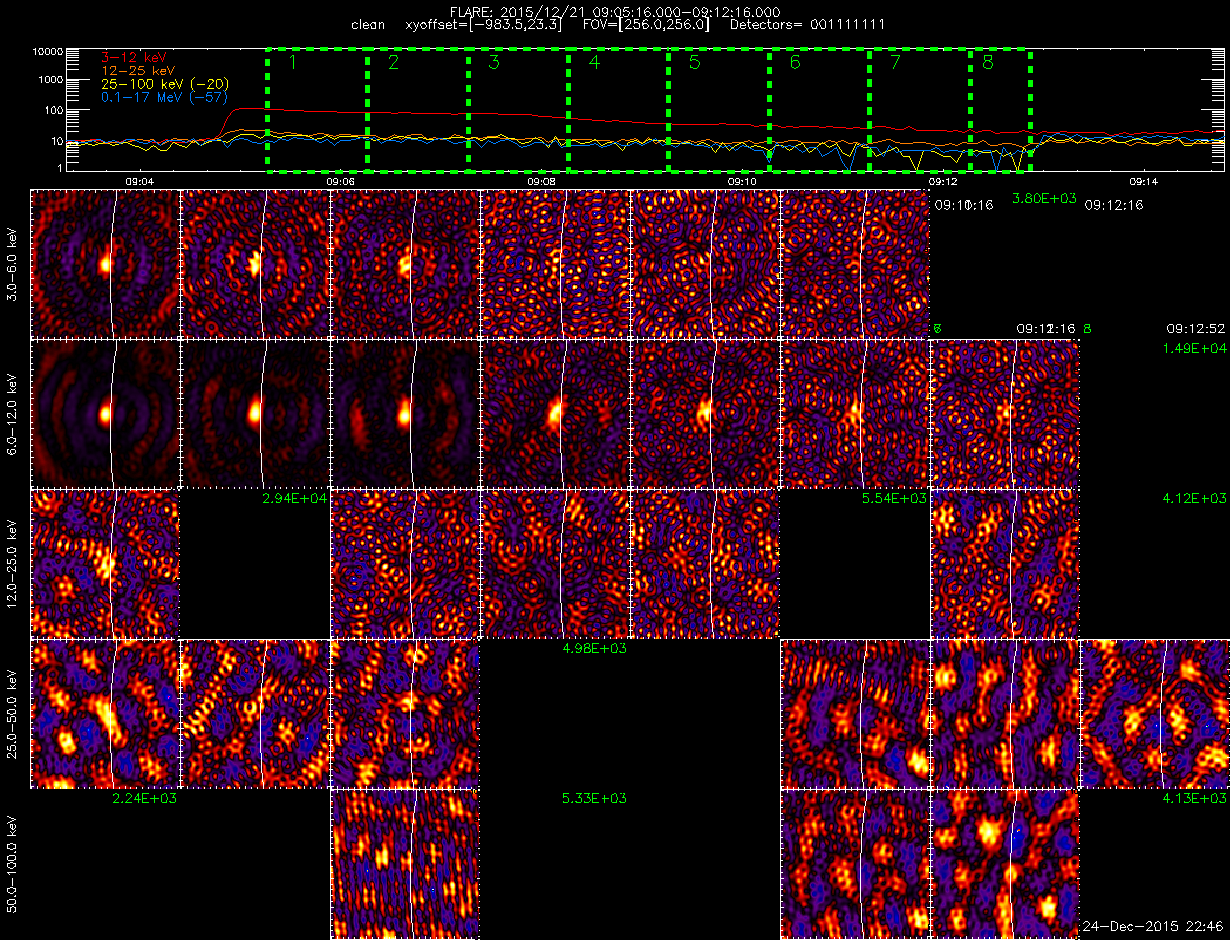Click the '25.0-50.0 keV' row label

coord(12,713)
